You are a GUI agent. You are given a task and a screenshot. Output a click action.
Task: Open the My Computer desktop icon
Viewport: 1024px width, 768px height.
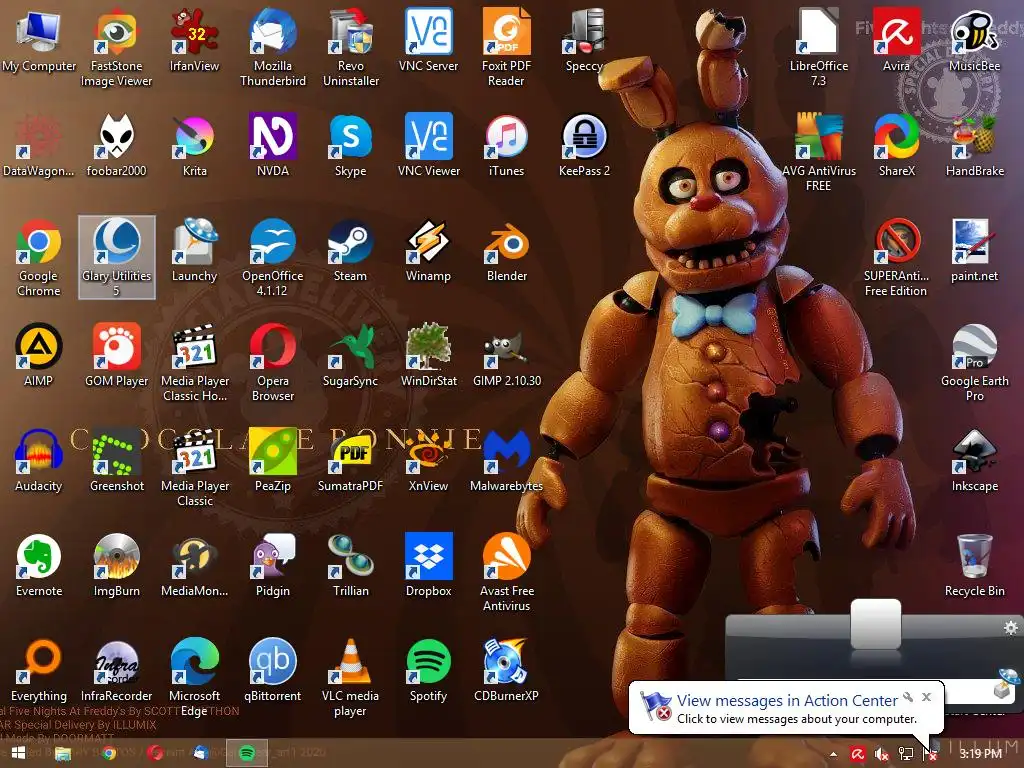coord(39,40)
